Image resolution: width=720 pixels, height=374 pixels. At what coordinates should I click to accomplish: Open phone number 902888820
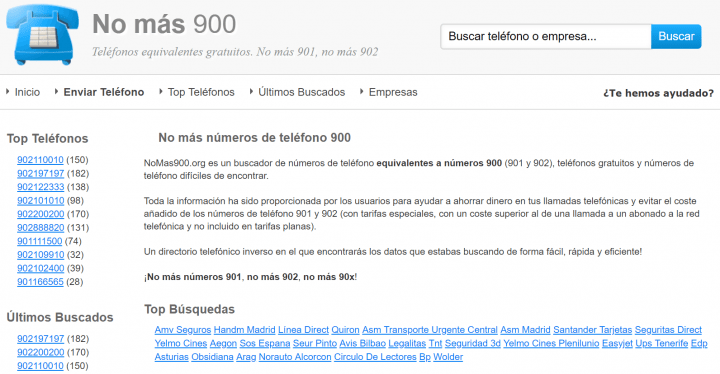tap(40, 227)
